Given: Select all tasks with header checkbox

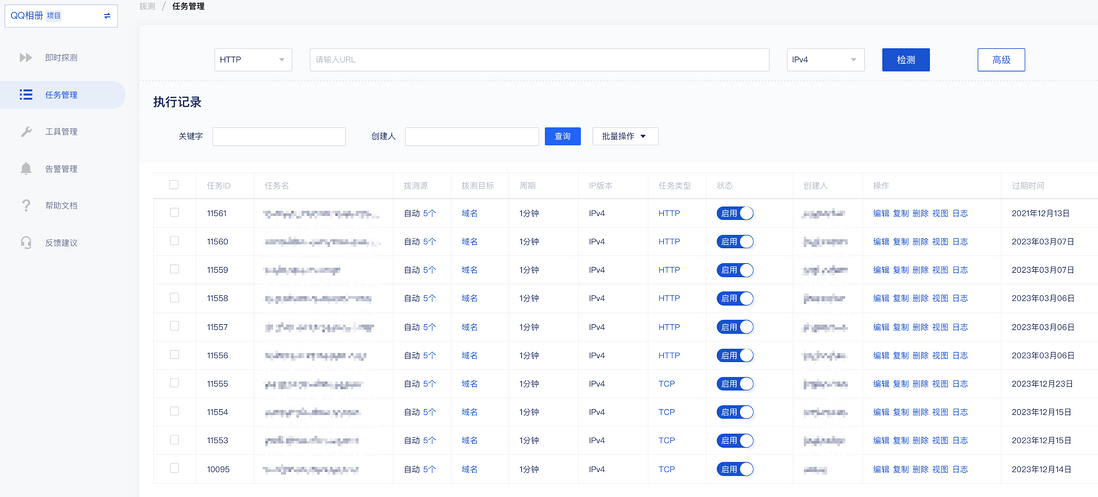Looking at the screenshot, I should [x=174, y=185].
